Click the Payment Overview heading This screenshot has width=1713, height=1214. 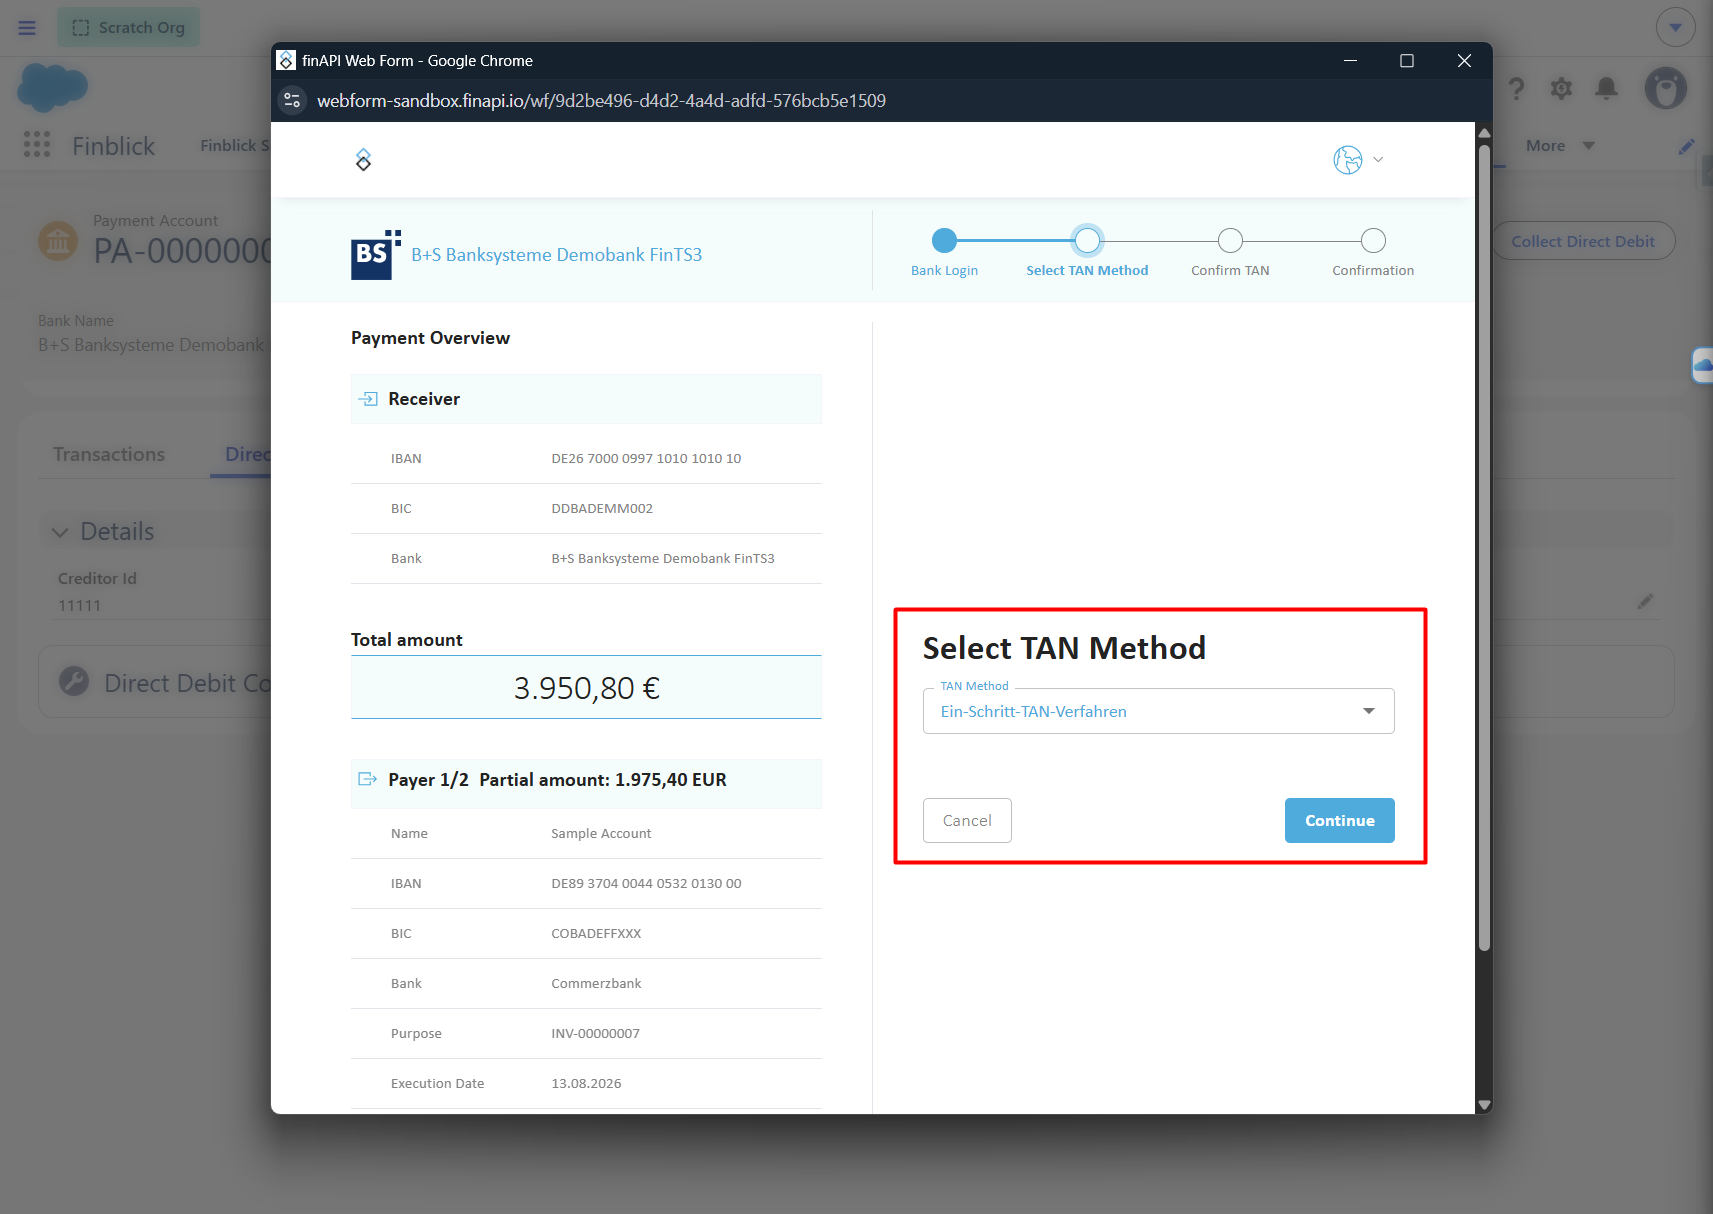pyautogui.click(x=430, y=338)
